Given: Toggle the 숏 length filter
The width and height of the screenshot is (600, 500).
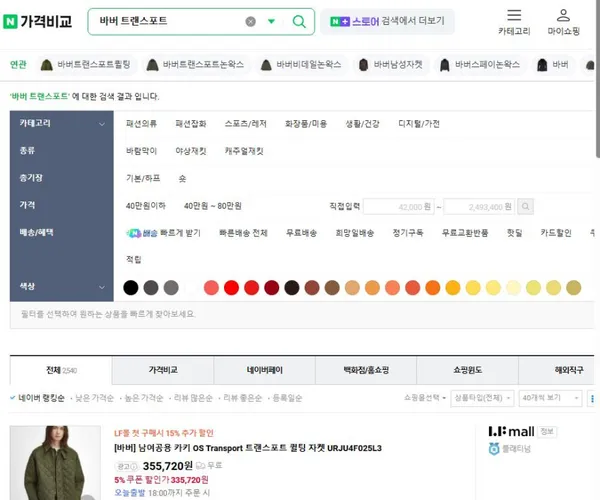Looking at the screenshot, I should click(x=182, y=178).
